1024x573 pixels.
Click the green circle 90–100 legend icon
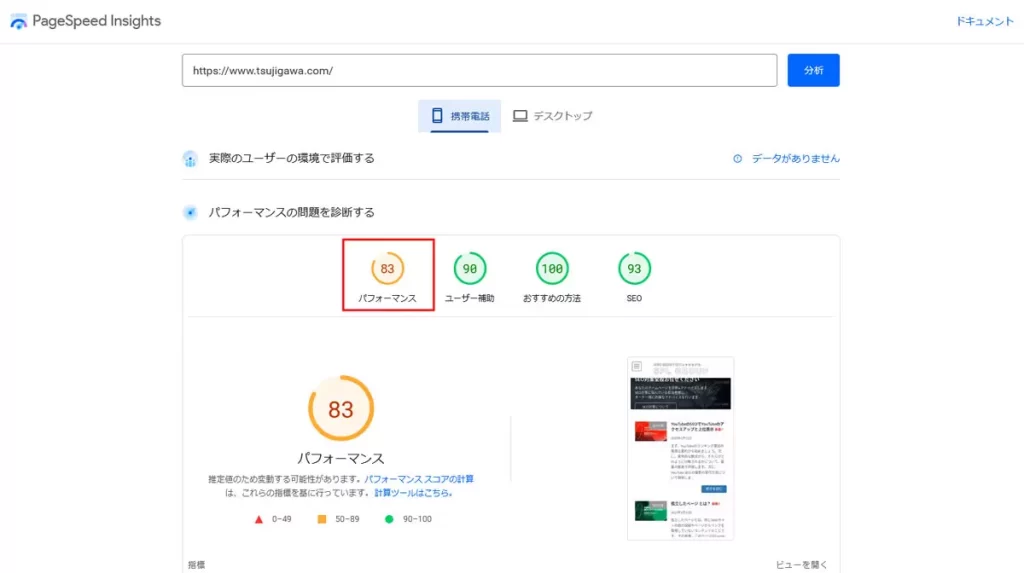tap(389, 519)
